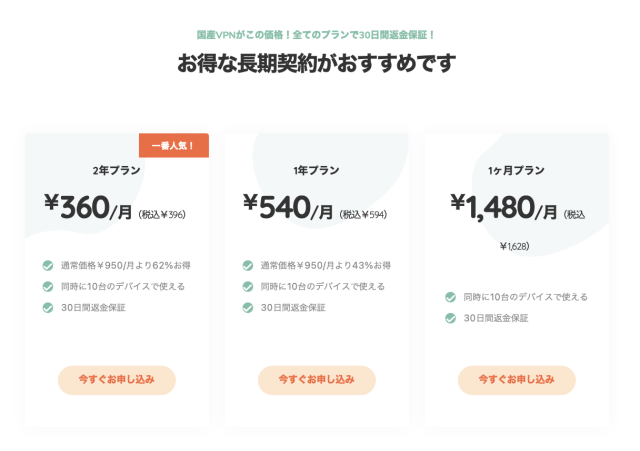Screen dimensions: 640x451
Task: Click check icon beside 1-month 10-device feature
Action: coord(450,297)
